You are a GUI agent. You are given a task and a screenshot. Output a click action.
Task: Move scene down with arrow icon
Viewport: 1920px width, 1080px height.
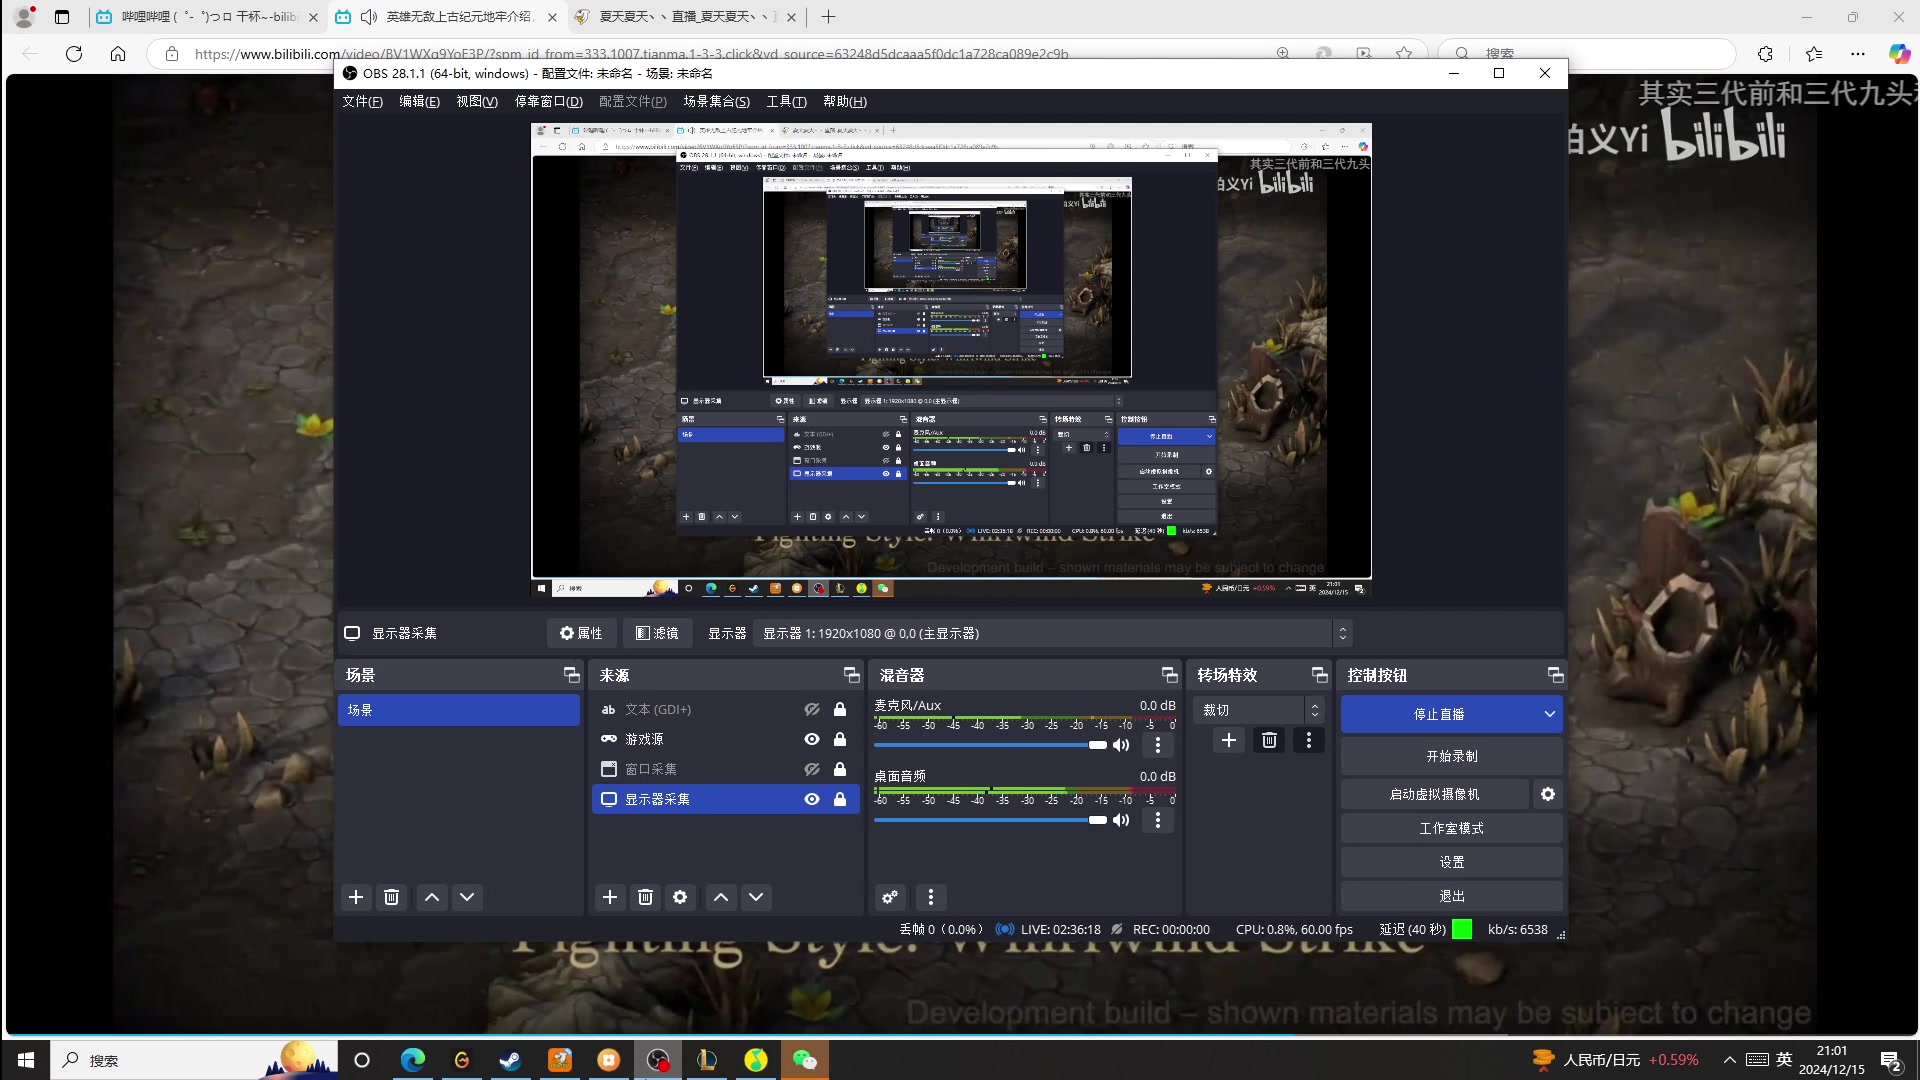point(467,897)
